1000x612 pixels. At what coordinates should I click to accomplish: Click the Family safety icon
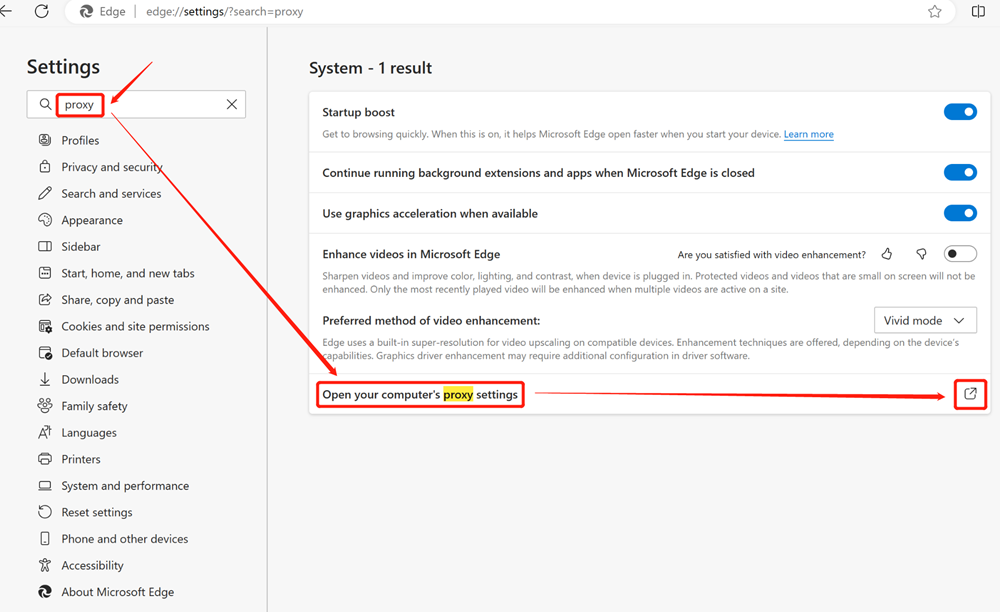click(45, 405)
